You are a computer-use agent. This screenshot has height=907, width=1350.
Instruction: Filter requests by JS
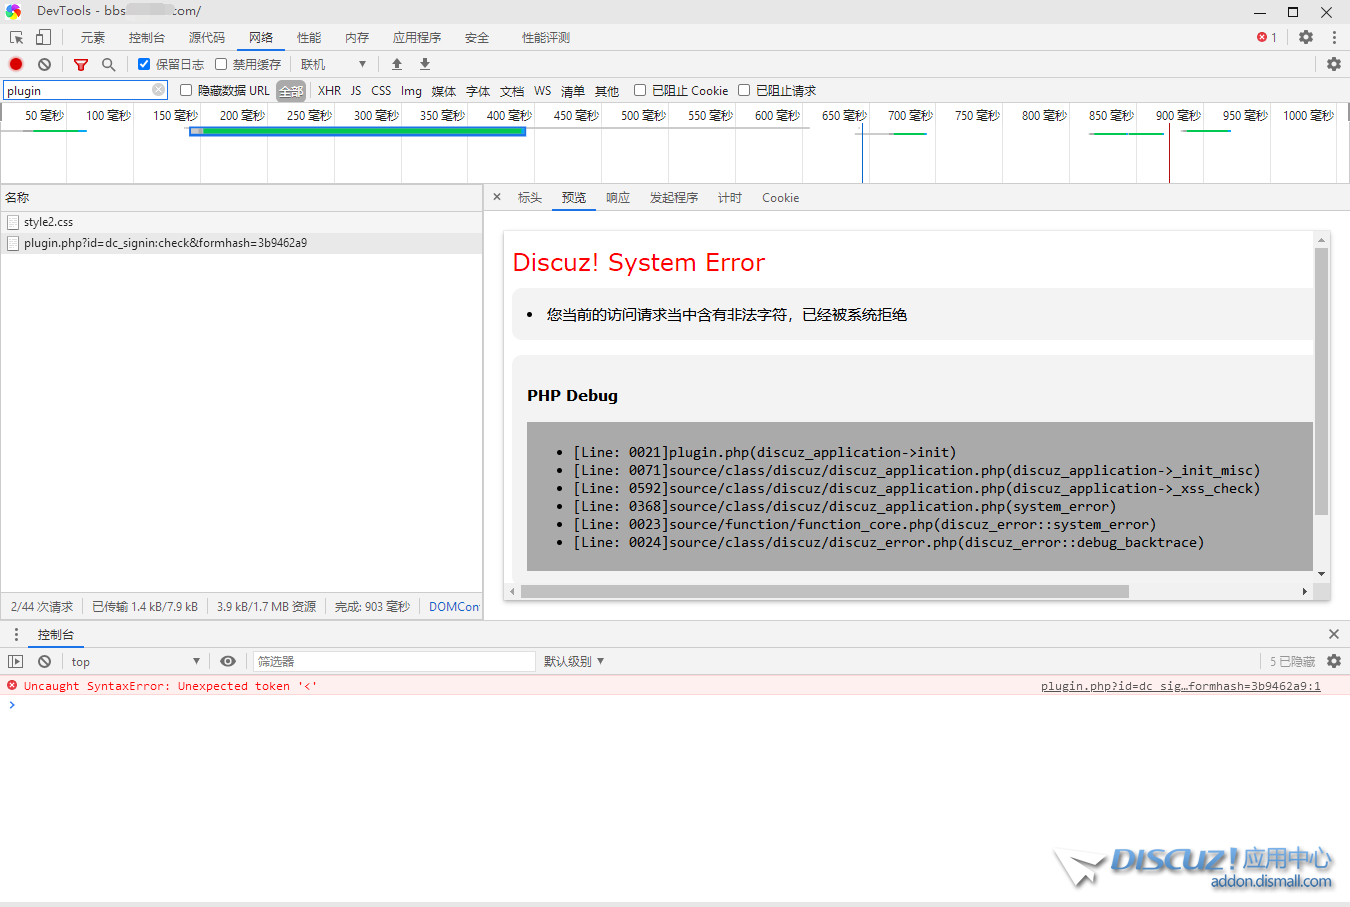click(x=356, y=90)
